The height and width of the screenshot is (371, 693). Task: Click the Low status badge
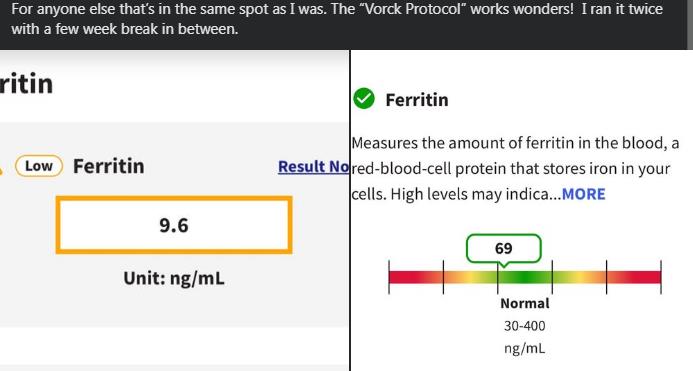pos(39,166)
